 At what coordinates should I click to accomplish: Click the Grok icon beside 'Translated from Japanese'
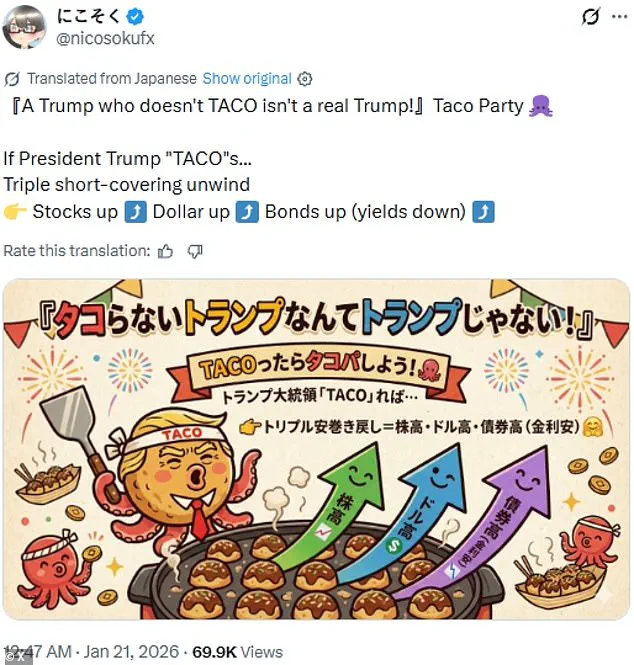12,78
